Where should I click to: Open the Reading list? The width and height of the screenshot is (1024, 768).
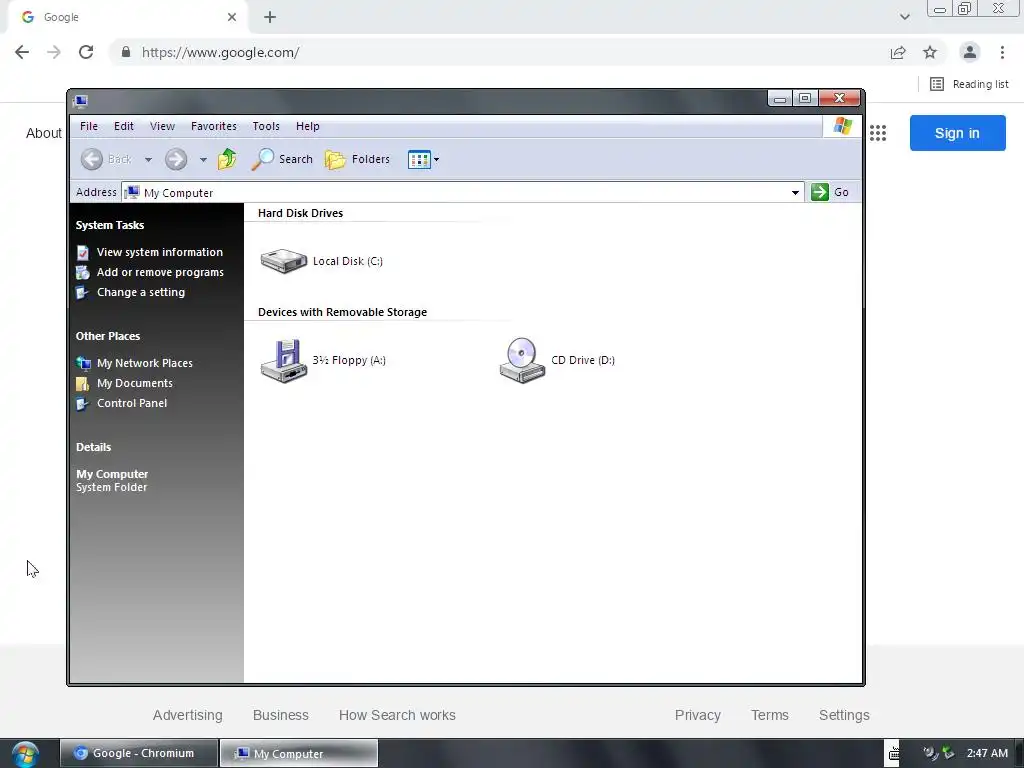click(969, 84)
